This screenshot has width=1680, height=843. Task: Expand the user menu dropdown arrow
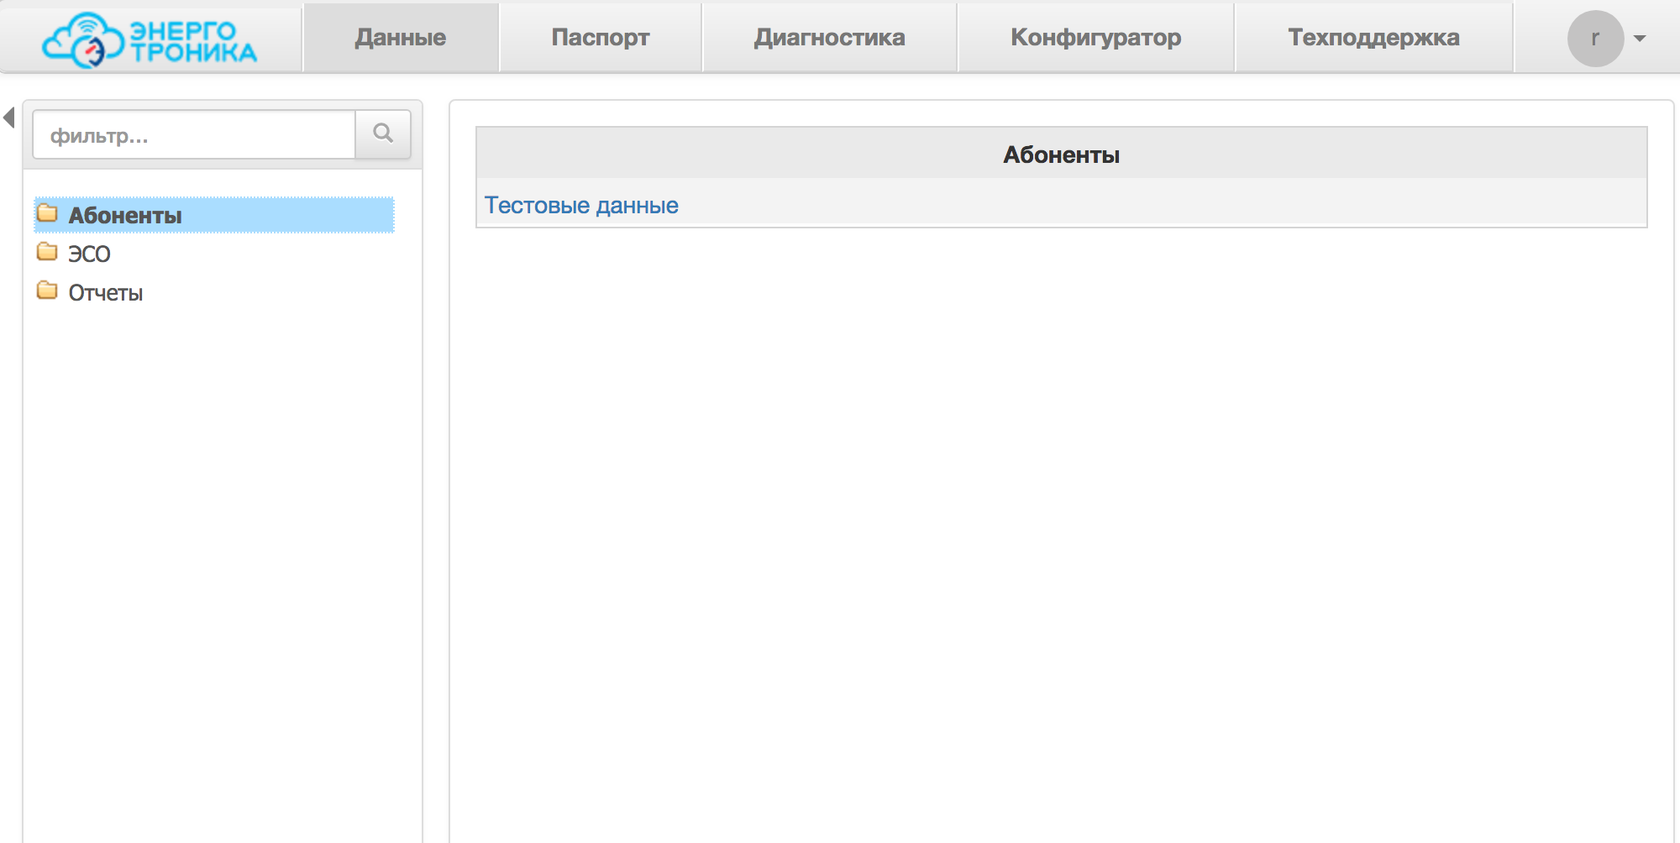click(1640, 38)
